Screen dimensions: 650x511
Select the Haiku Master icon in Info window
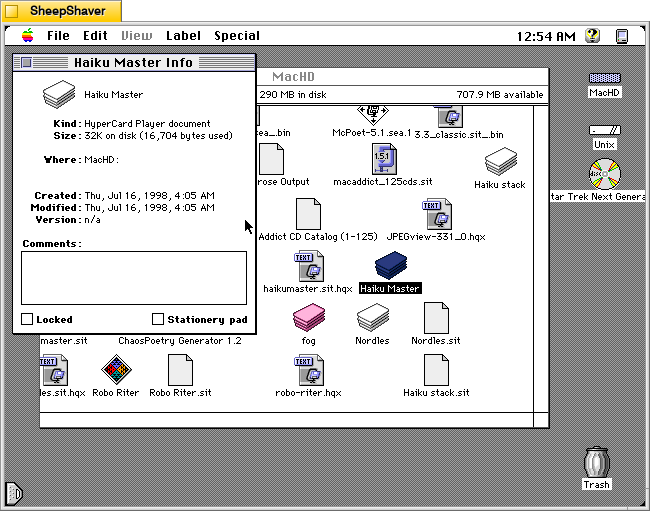coord(59,94)
